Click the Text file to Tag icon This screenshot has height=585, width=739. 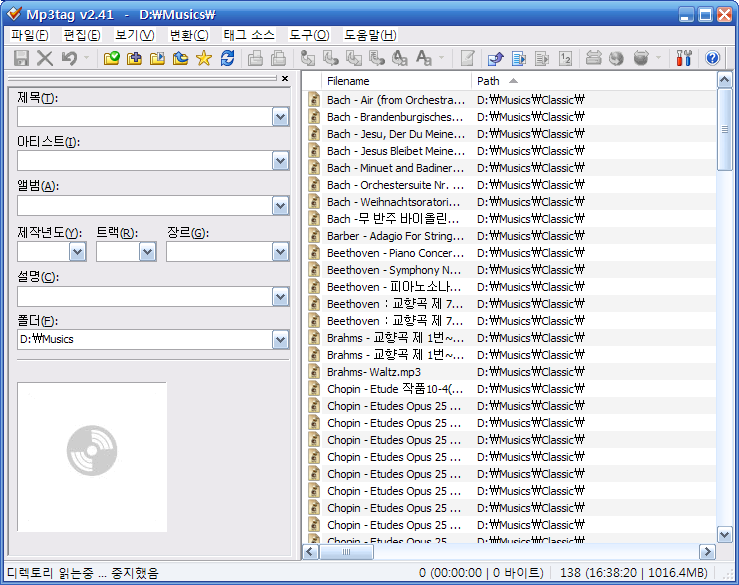[x=377, y=58]
